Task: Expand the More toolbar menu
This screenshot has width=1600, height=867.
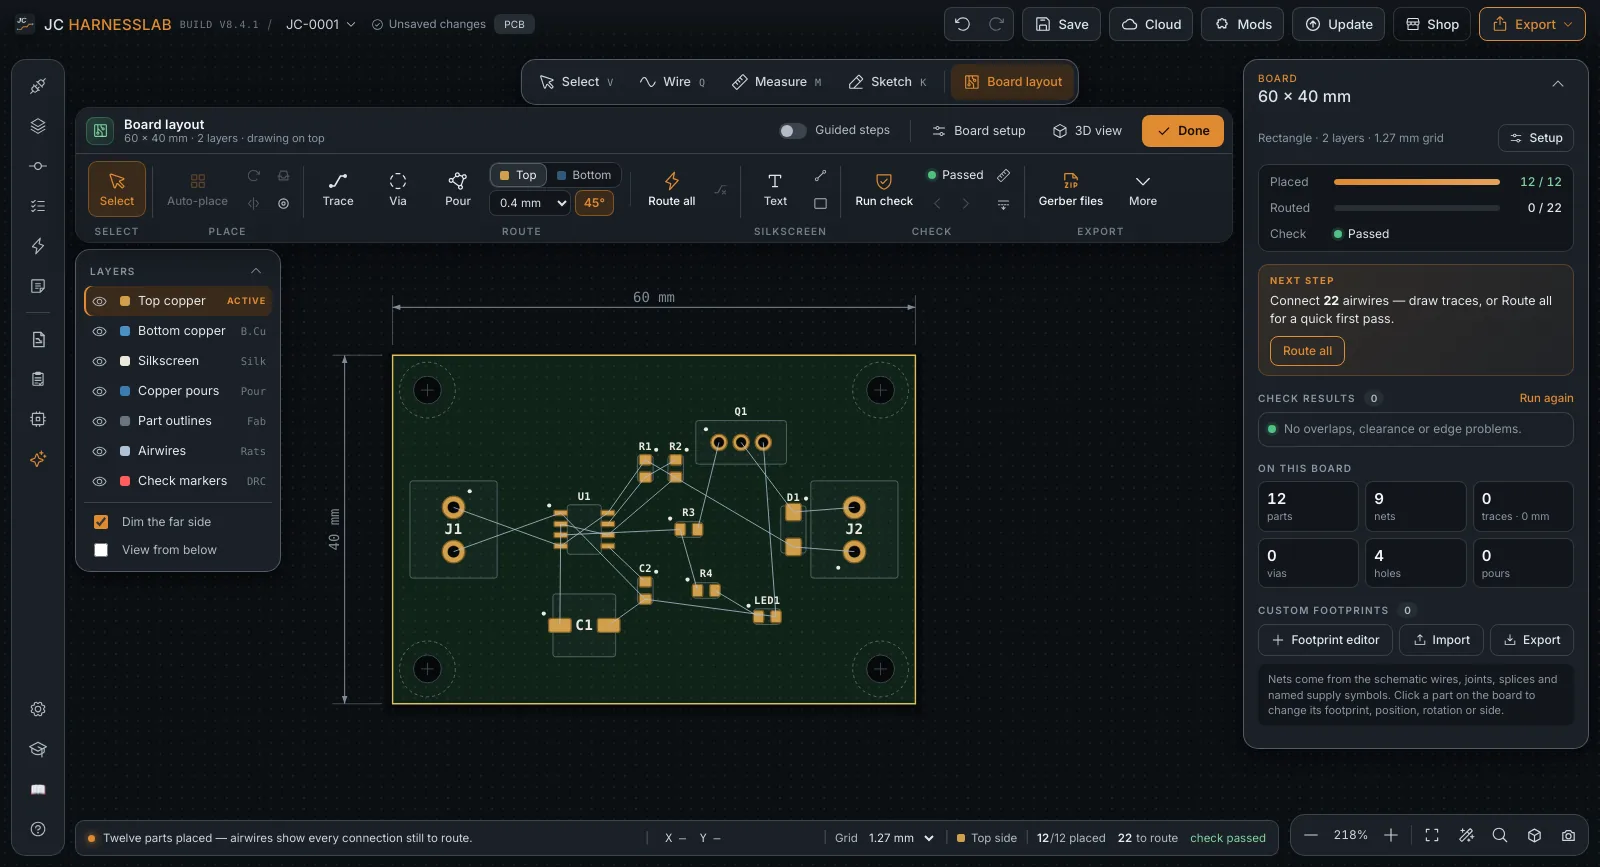Action: tap(1143, 189)
